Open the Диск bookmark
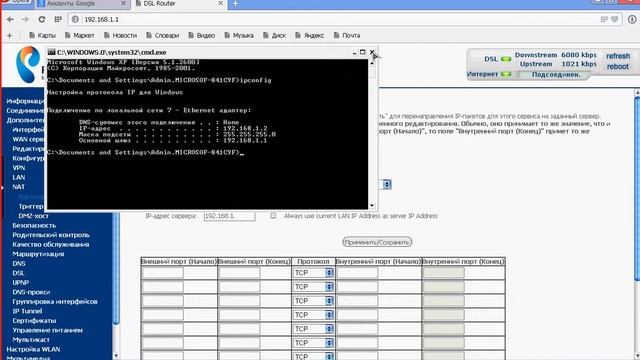This screenshot has width=640, height=360. pos(274,36)
